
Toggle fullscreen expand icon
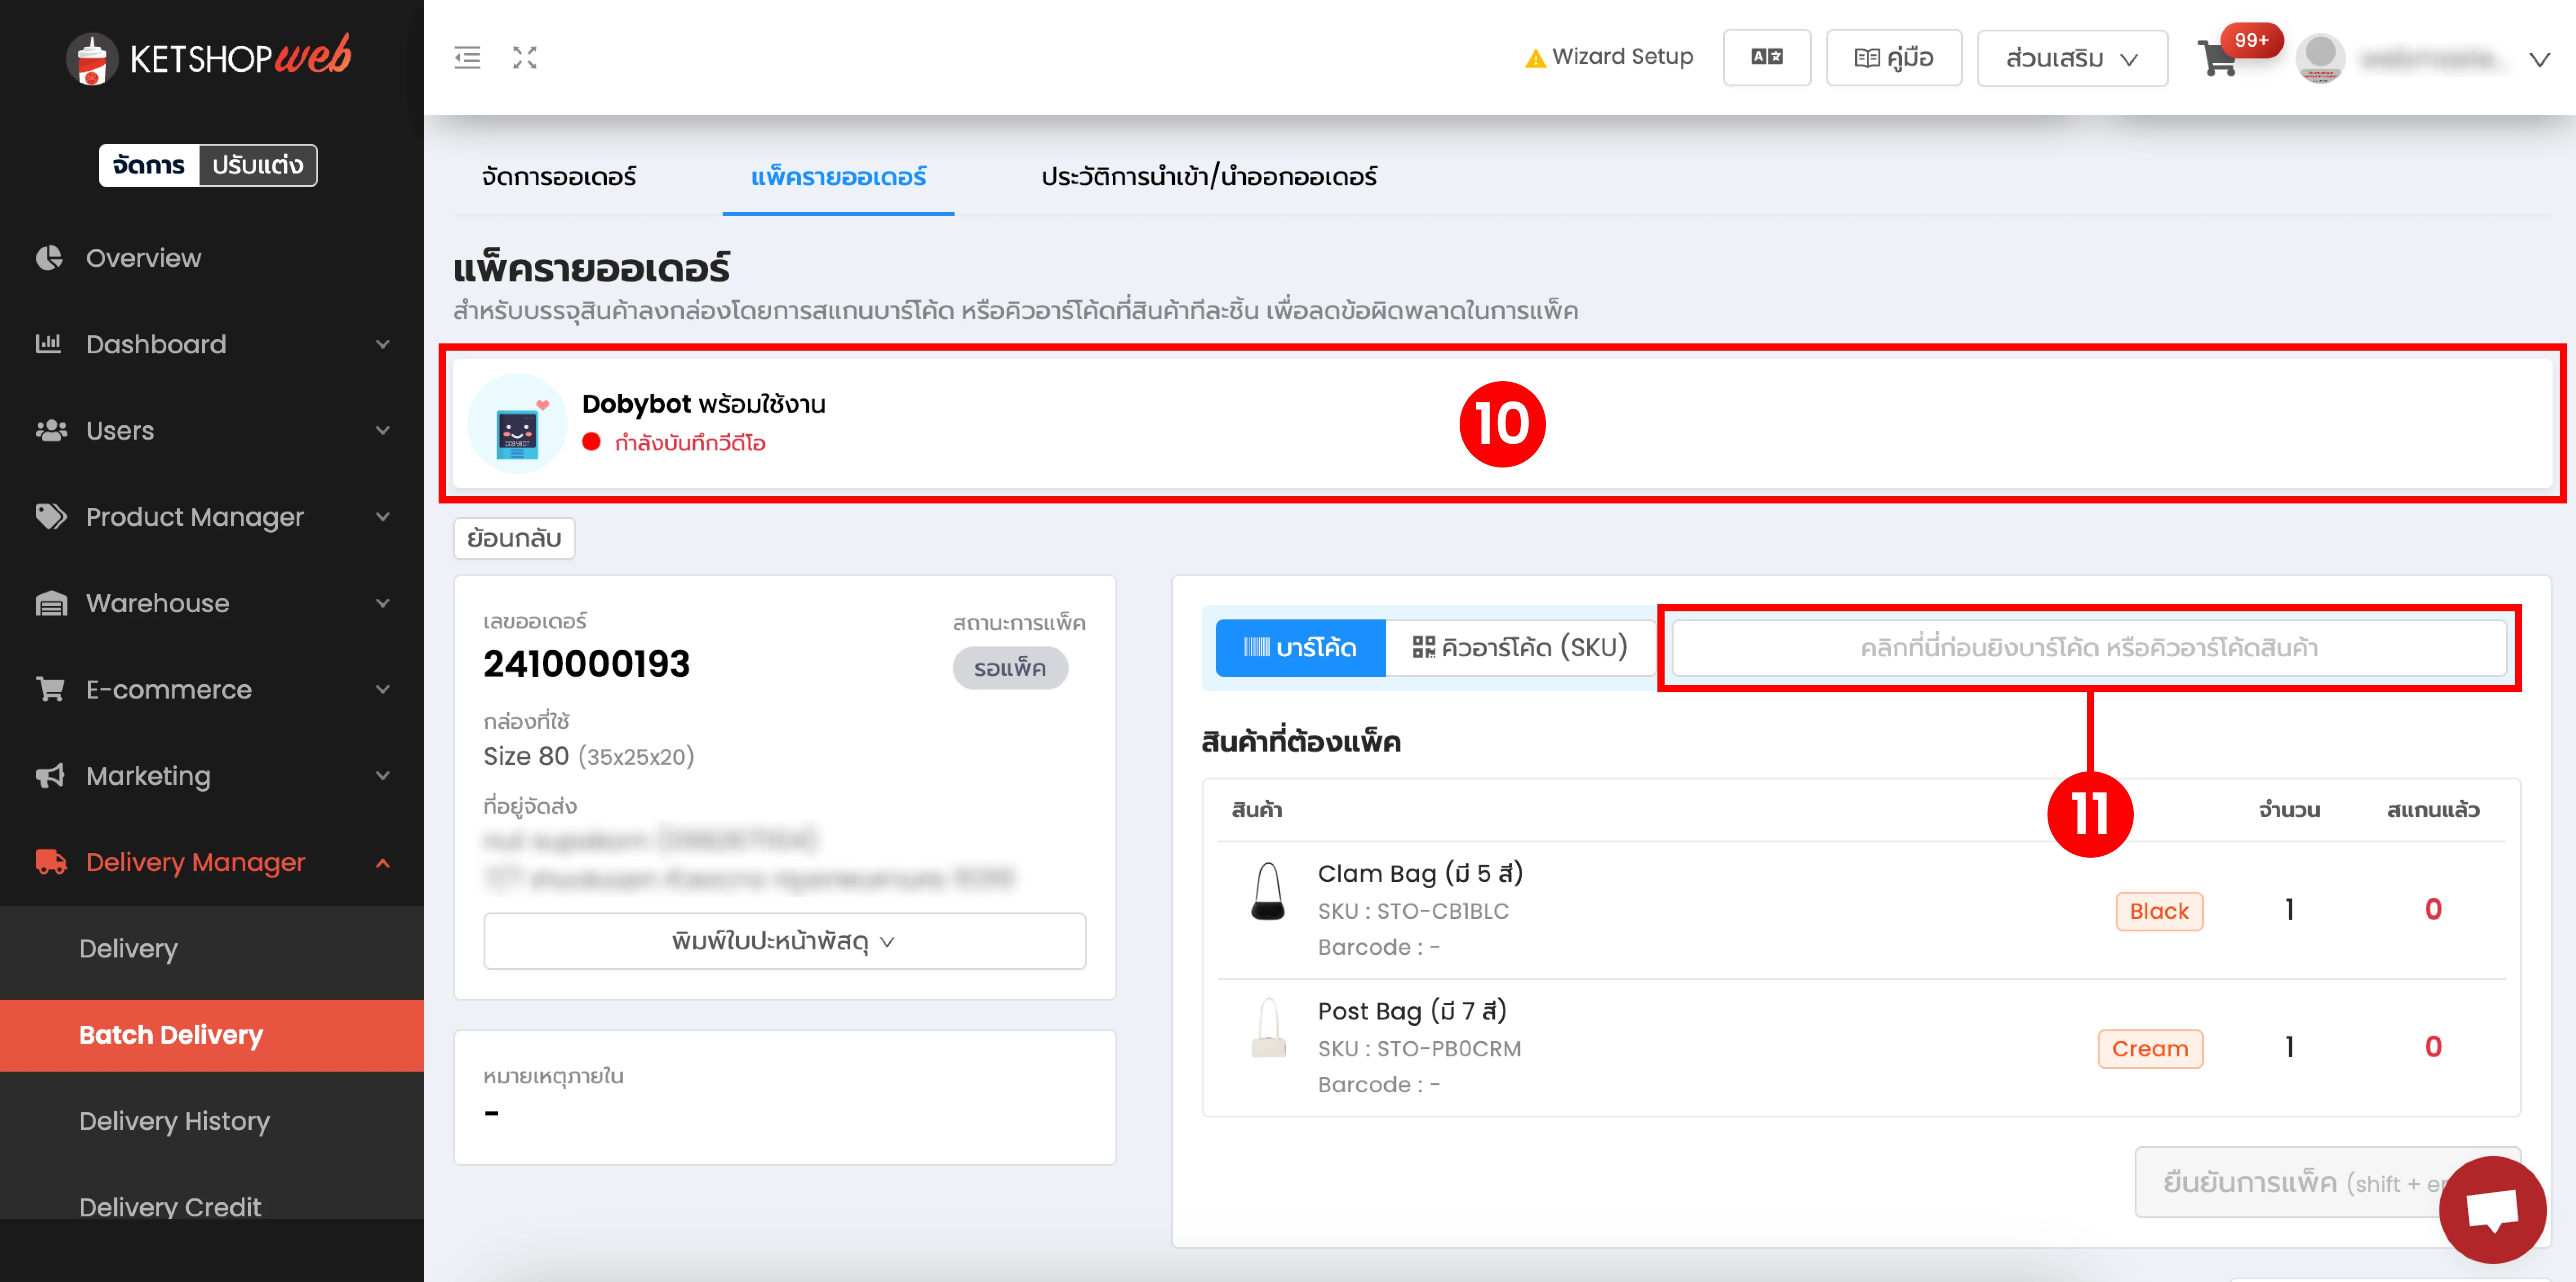coord(525,58)
